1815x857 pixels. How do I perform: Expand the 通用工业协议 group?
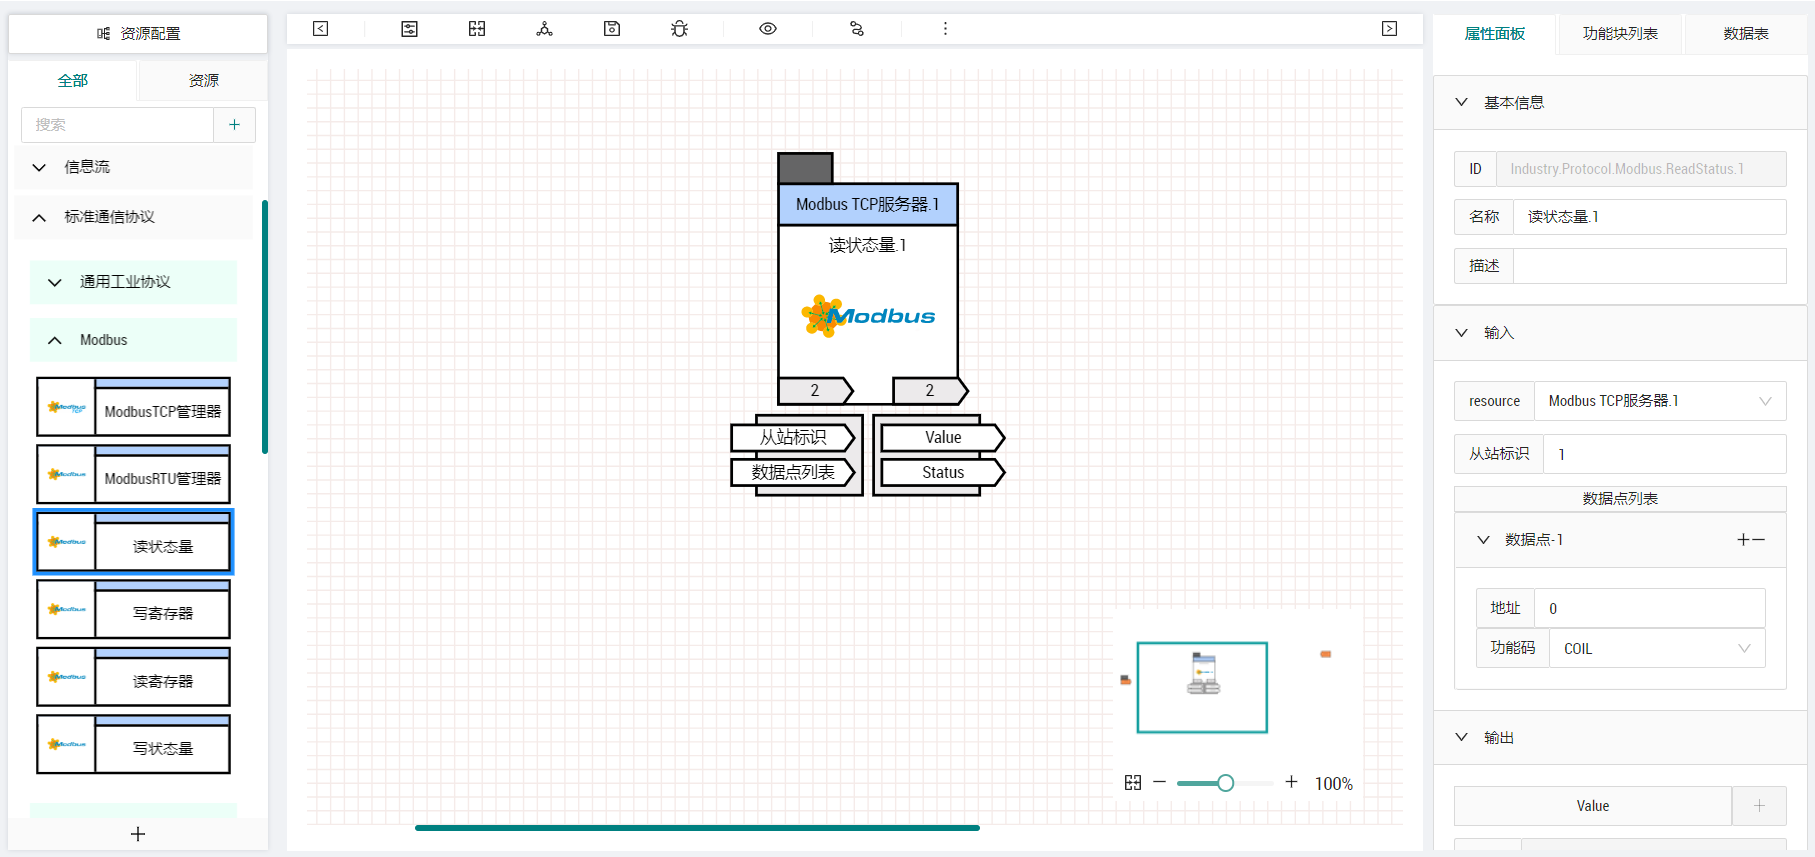point(134,282)
